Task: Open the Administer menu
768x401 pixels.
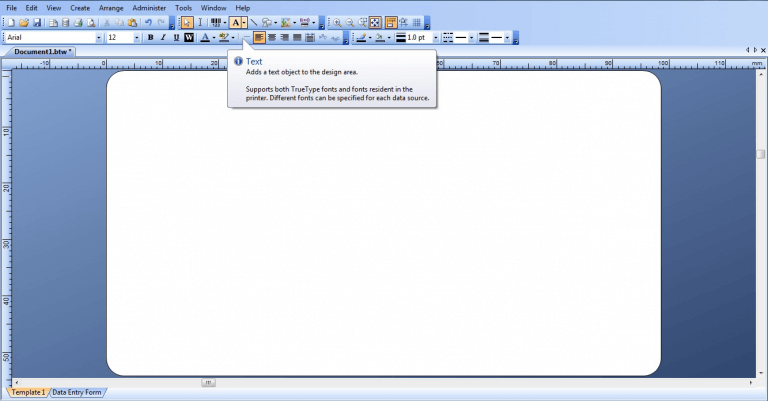Action: coord(149,8)
